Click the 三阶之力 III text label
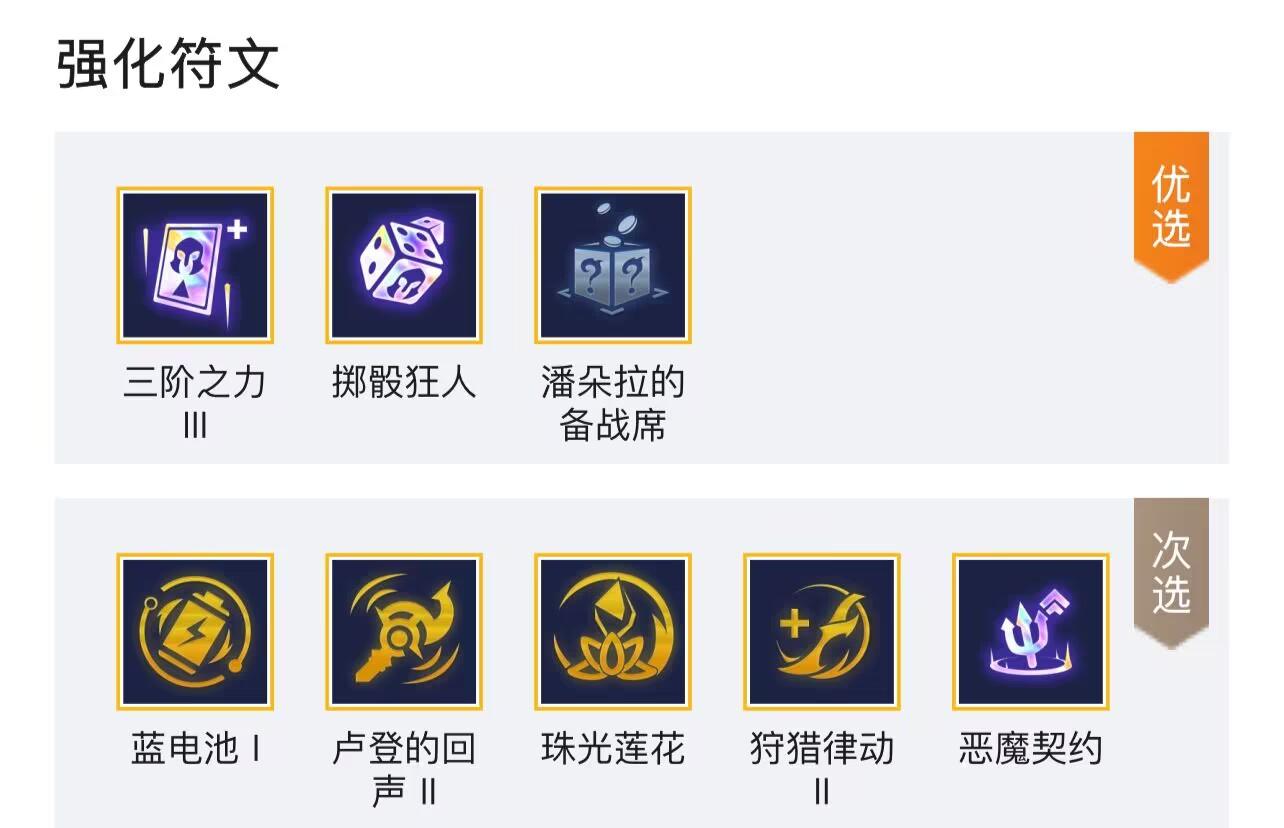 click(195, 404)
